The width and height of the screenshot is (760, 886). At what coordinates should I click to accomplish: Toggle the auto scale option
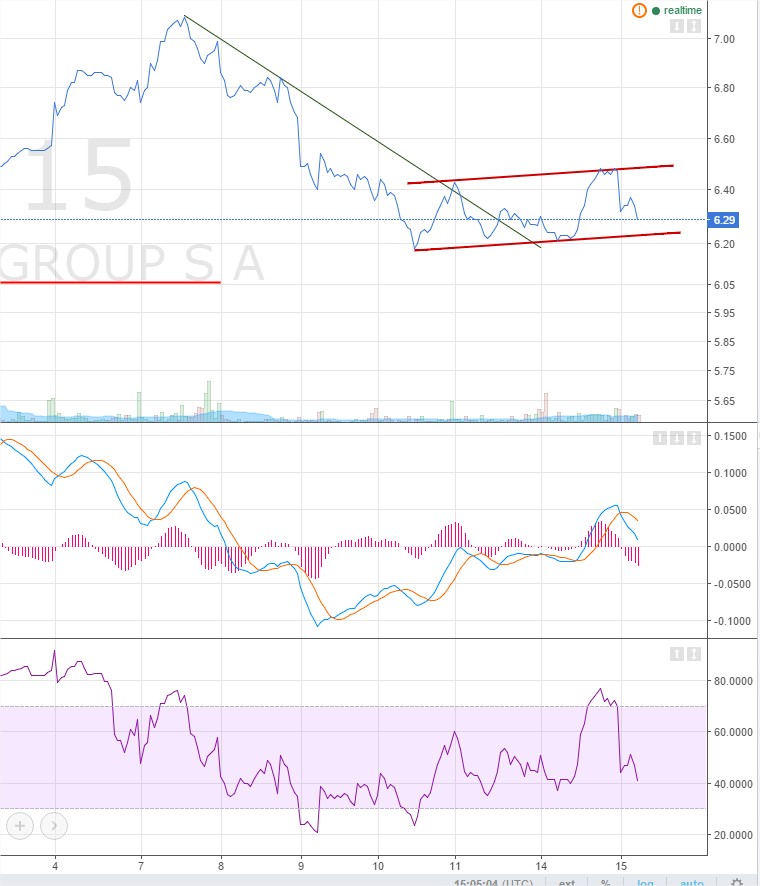[692, 882]
